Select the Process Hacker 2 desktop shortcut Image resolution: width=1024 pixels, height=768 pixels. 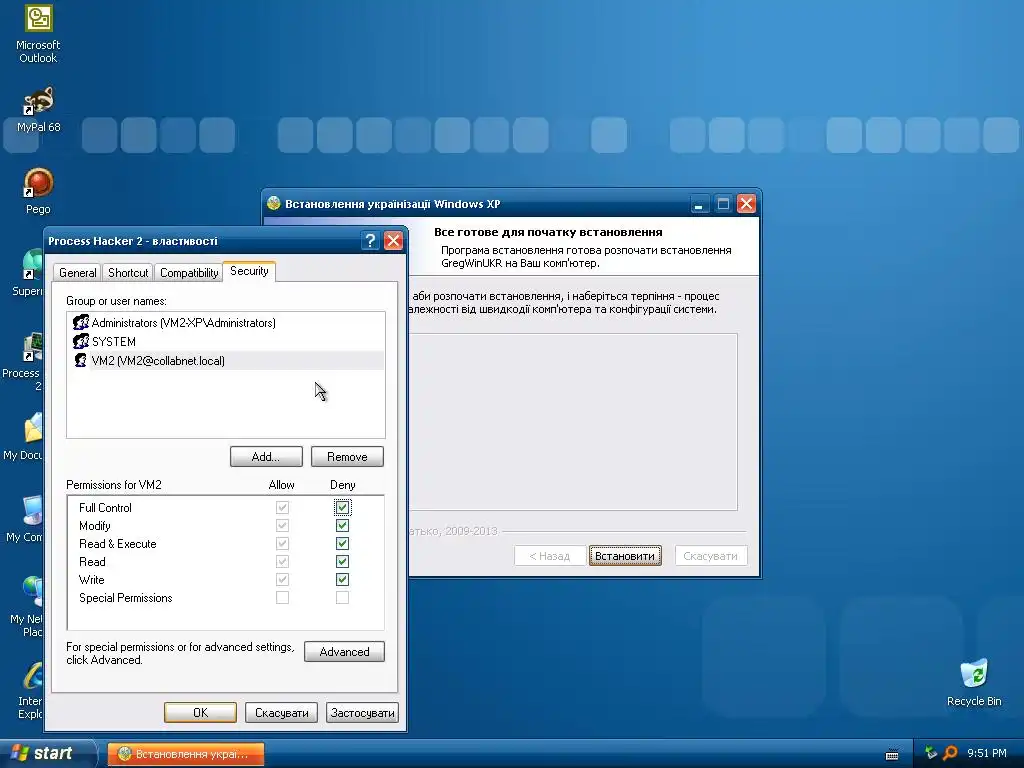[x=24, y=362]
